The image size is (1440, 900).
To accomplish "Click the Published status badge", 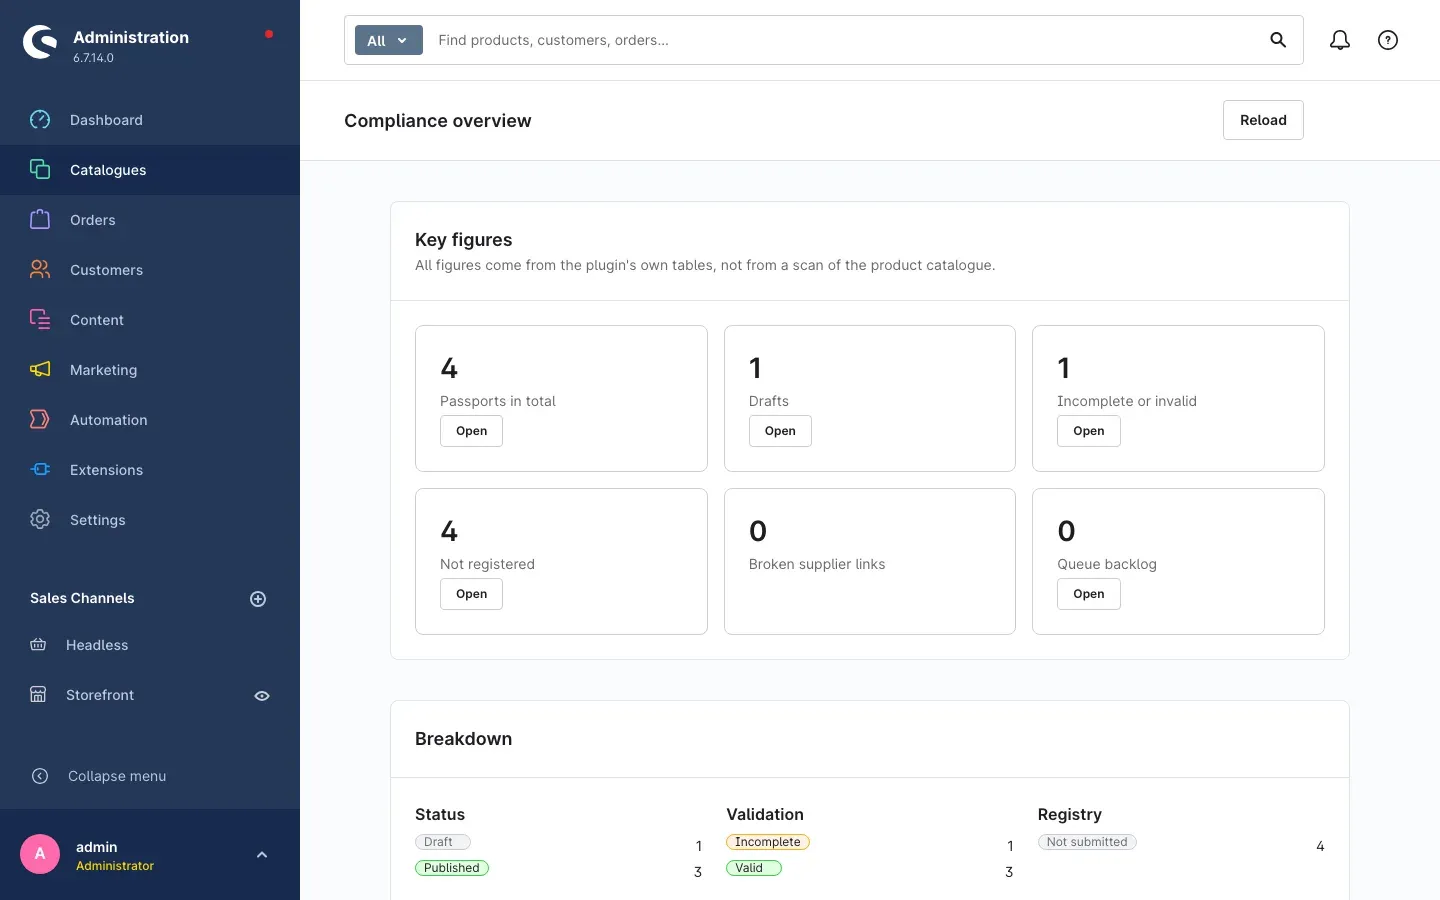I will point(452,868).
